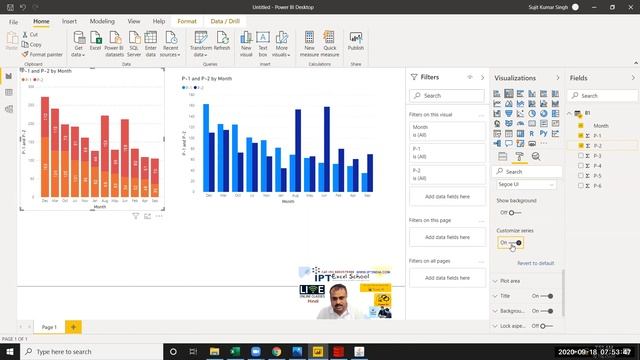Select the Ribbon chart visual
640x360 pixels.
tap(556, 104)
